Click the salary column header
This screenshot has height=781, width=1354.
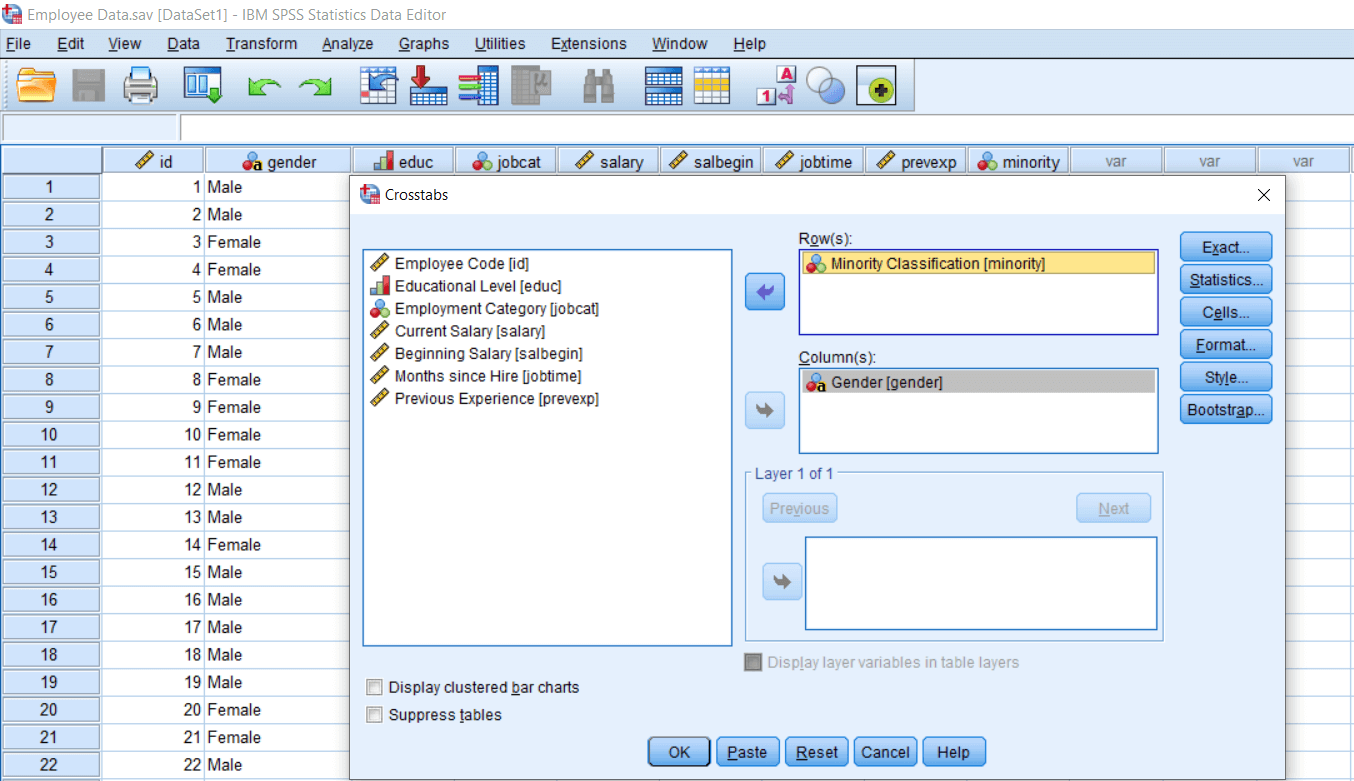pos(609,161)
